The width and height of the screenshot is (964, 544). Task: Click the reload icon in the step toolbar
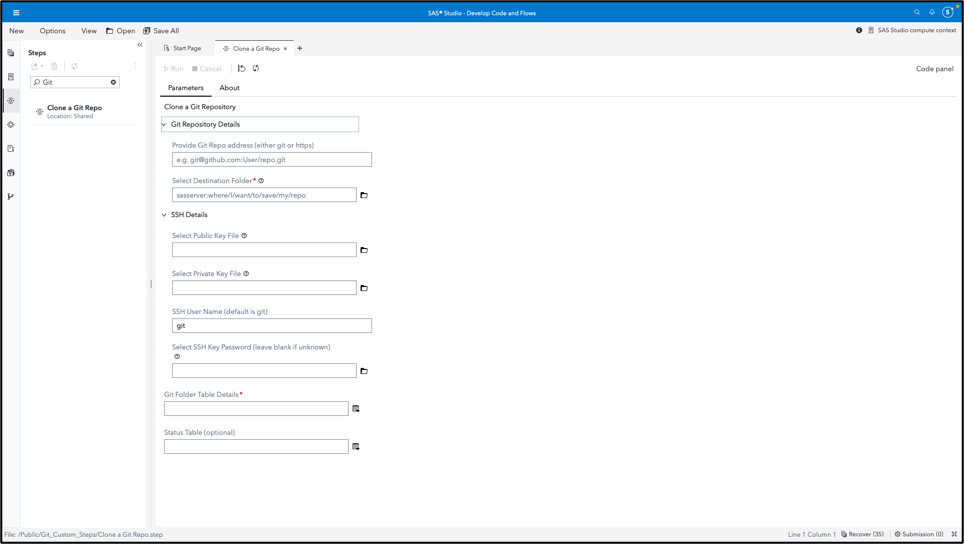(x=256, y=69)
